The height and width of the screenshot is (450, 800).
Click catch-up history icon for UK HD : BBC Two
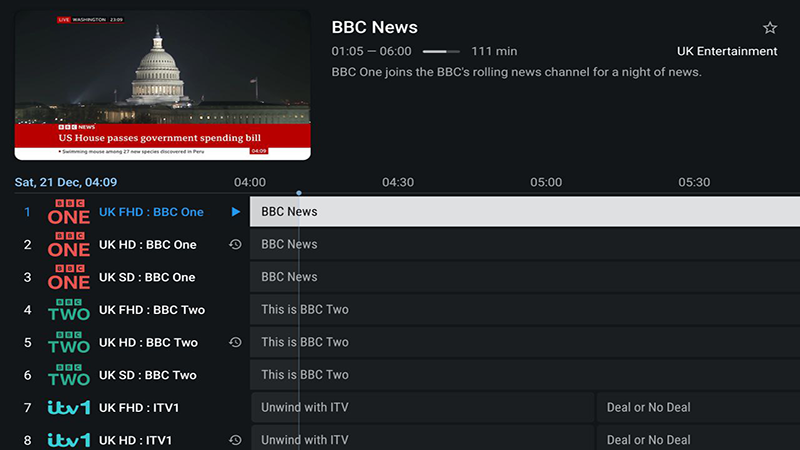pos(235,342)
